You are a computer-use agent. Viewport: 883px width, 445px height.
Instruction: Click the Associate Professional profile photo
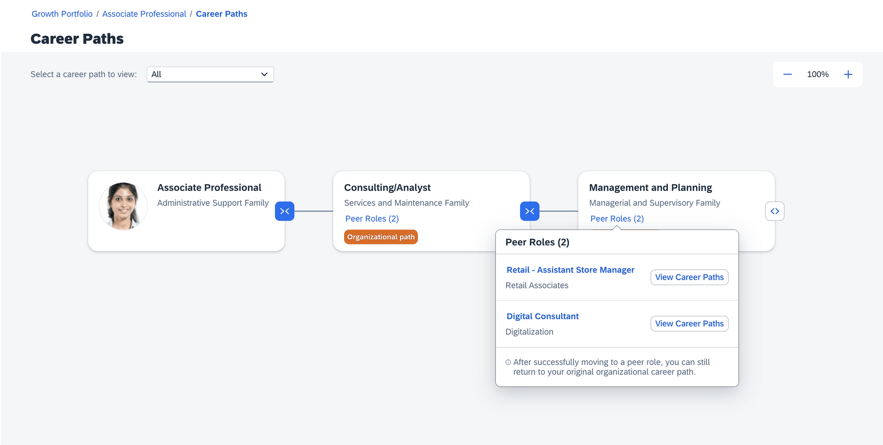123,206
